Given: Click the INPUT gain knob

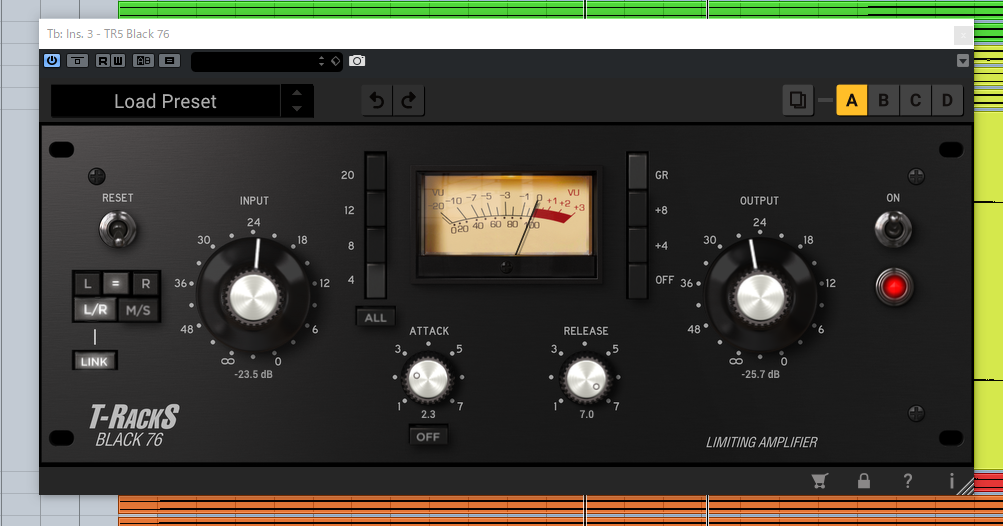Looking at the screenshot, I should coord(254,296).
